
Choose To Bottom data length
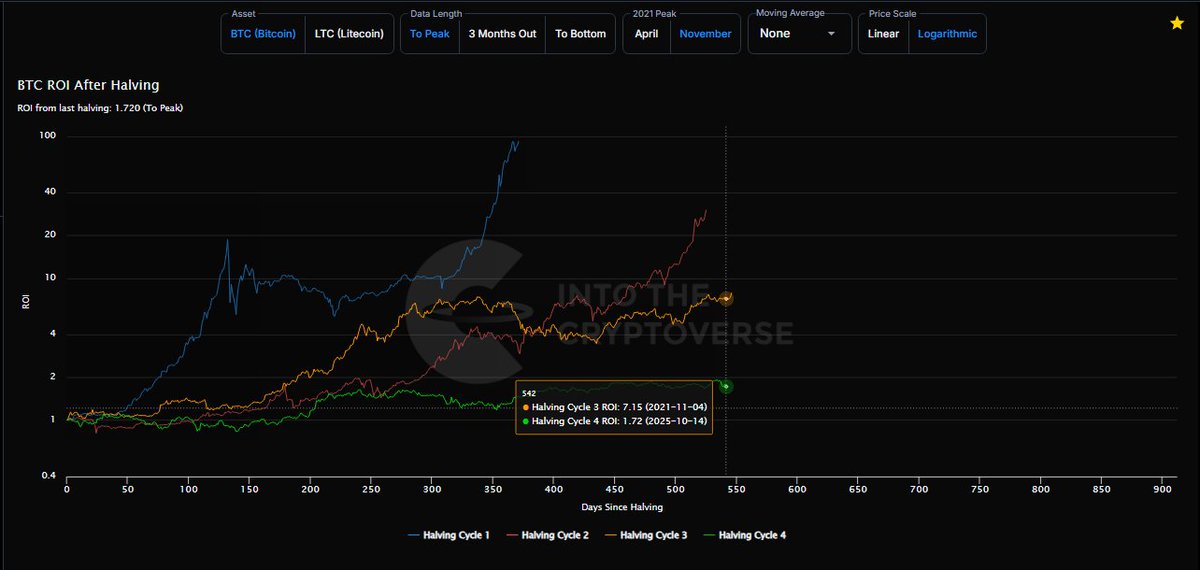click(580, 33)
